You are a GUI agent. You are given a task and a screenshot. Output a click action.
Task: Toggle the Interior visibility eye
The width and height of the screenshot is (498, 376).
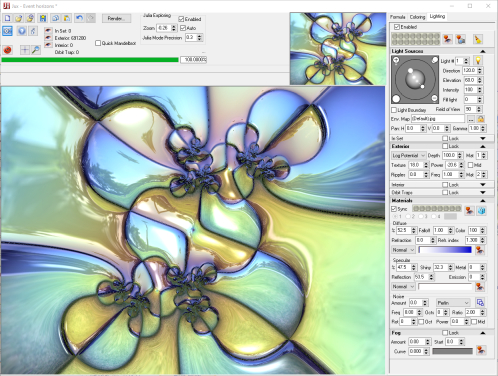[x=48, y=45]
